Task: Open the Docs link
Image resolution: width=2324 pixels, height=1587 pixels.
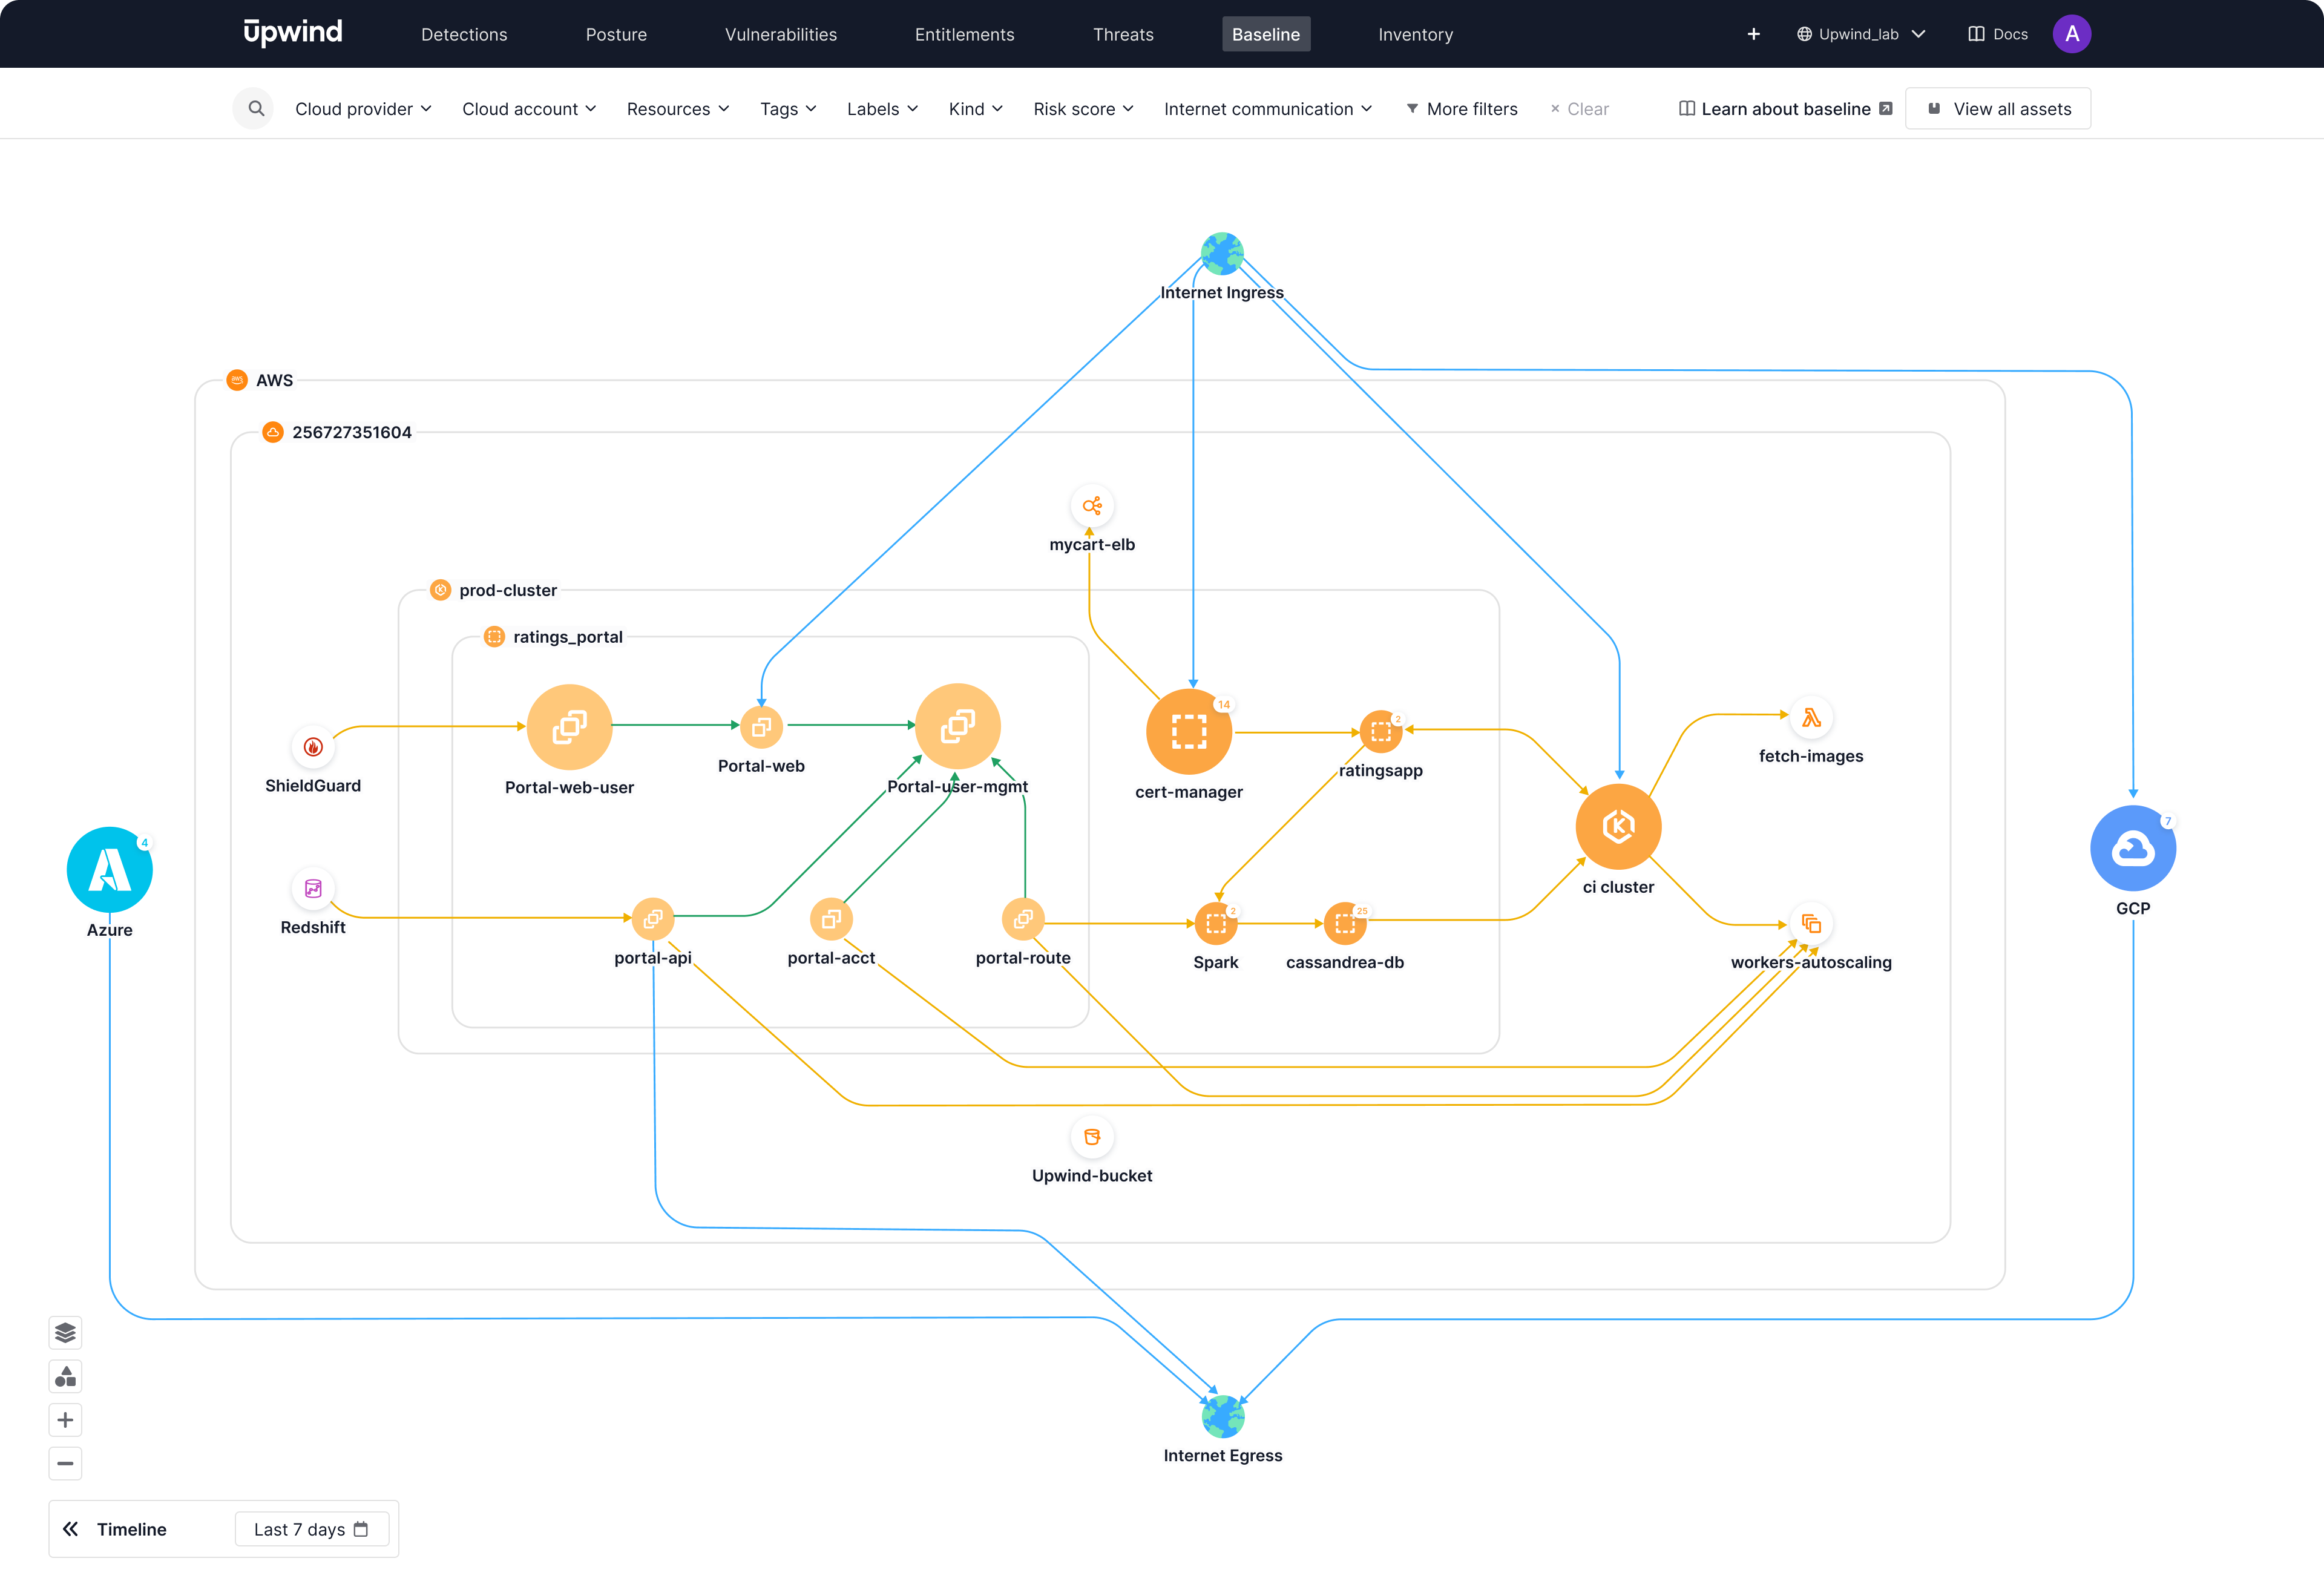Action: click(x=1998, y=34)
